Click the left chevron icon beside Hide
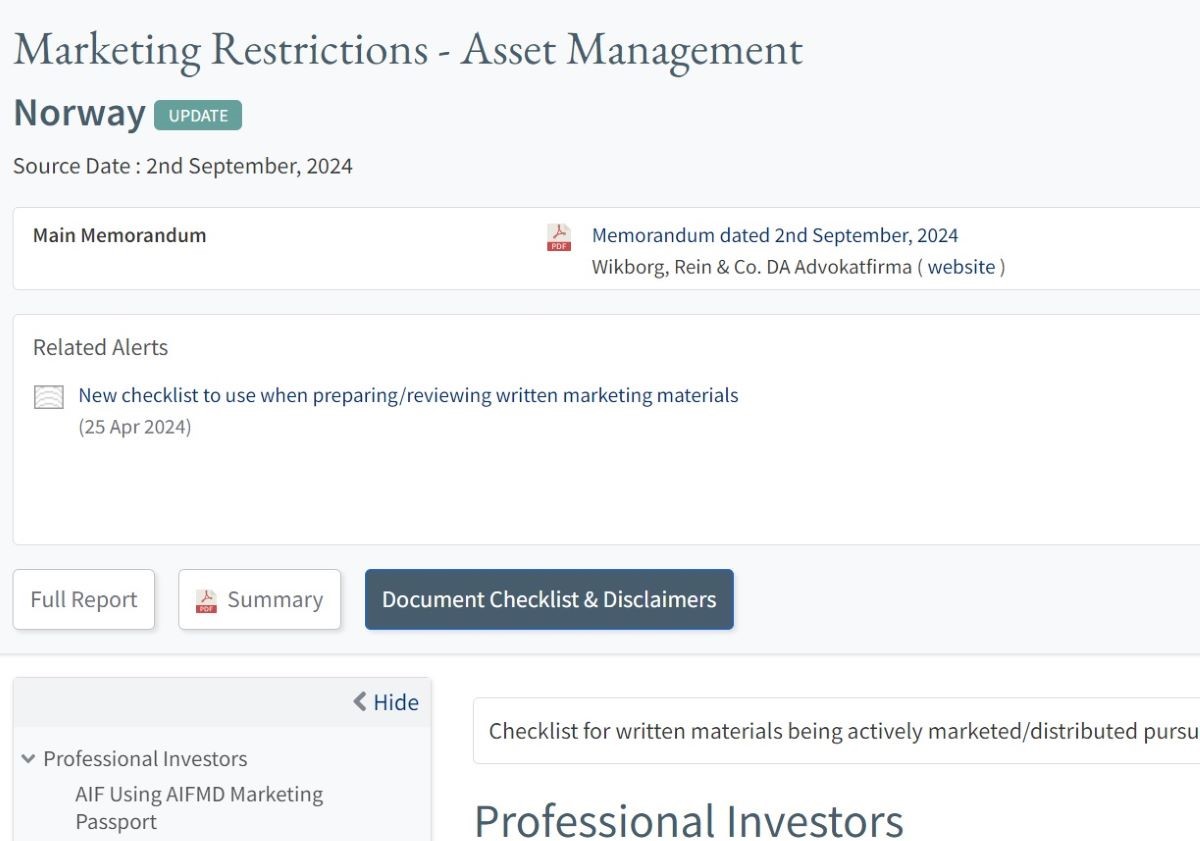The image size is (1200, 841). (x=360, y=702)
